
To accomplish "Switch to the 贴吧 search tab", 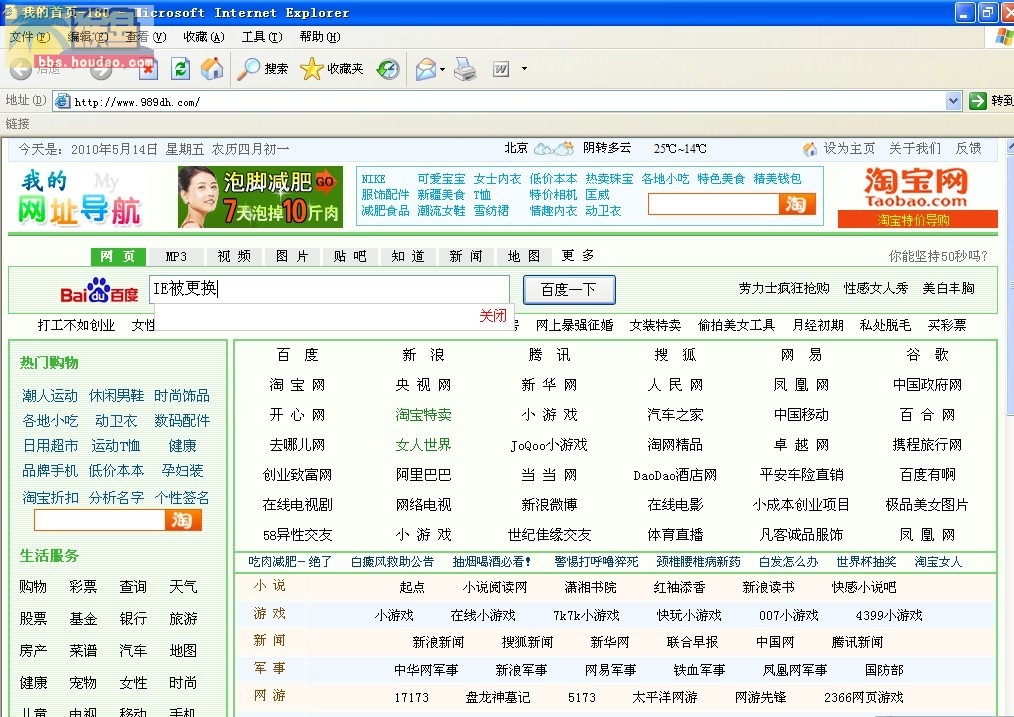I will (x=350, y=257).
